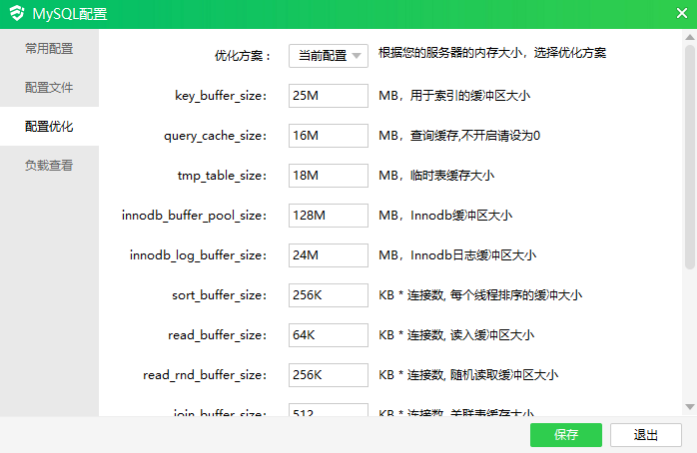Click the tmp_table_size label text

pos(222,176)
